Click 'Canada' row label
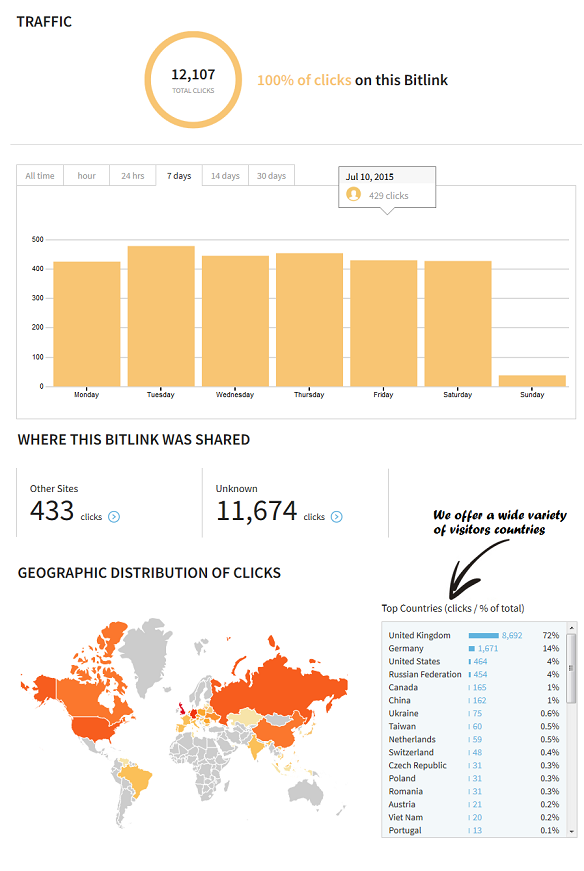Screen dimensions: 584x871 coord(403,687)
